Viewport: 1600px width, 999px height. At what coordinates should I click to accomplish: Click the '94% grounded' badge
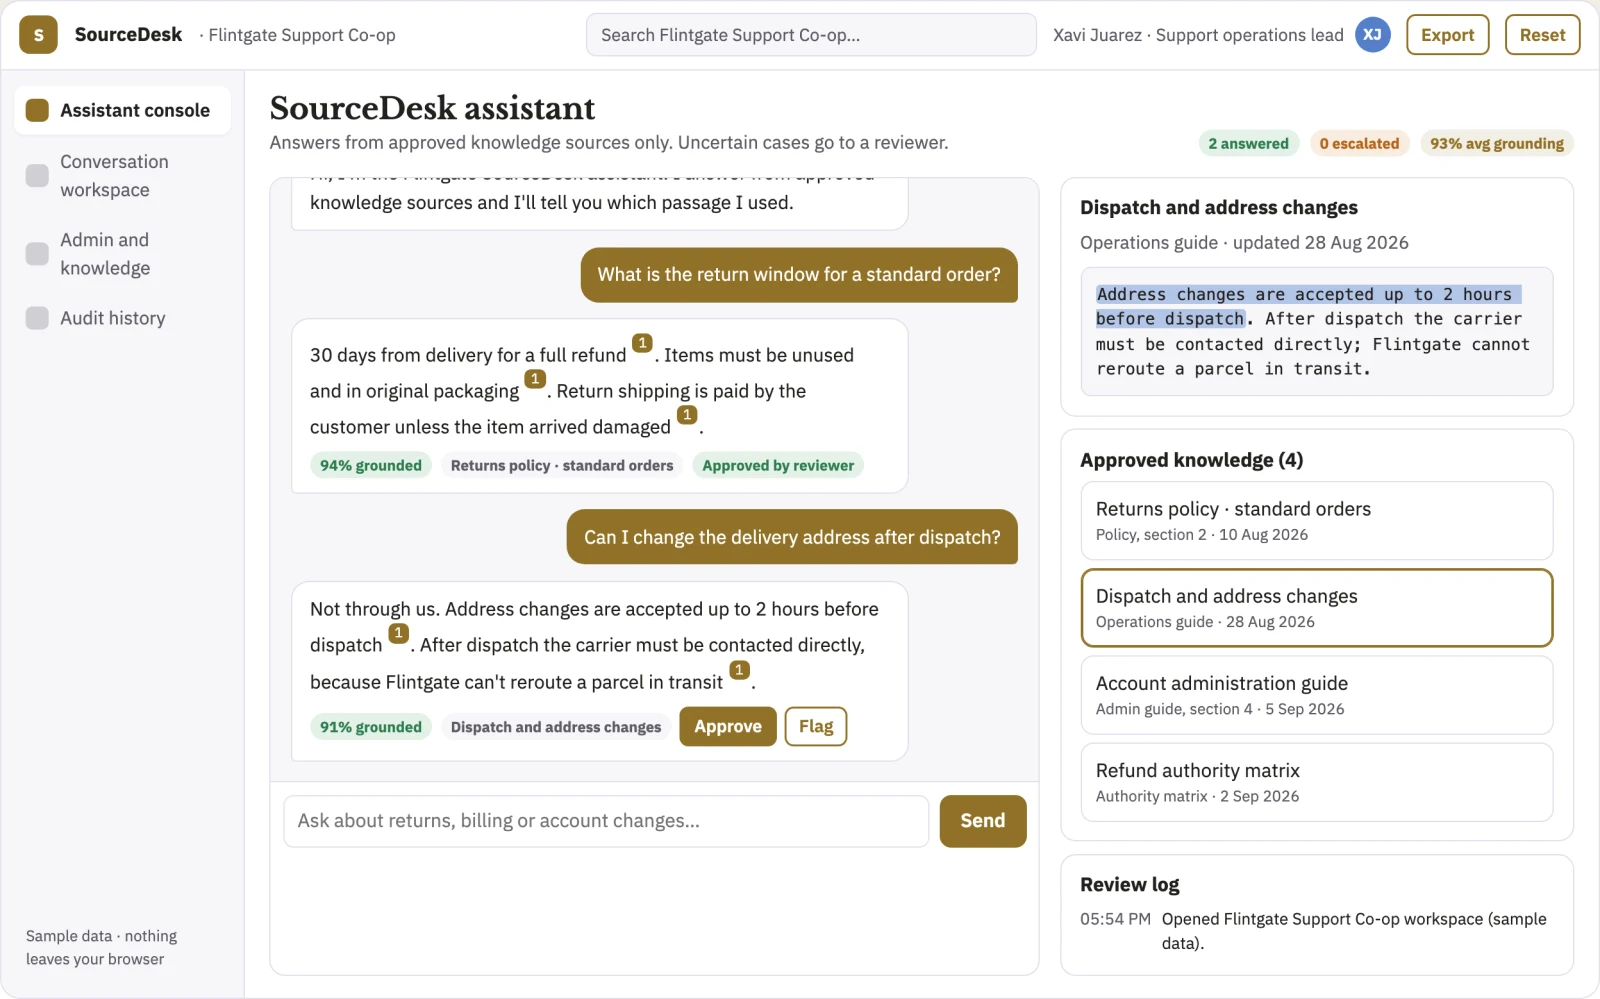371,466
